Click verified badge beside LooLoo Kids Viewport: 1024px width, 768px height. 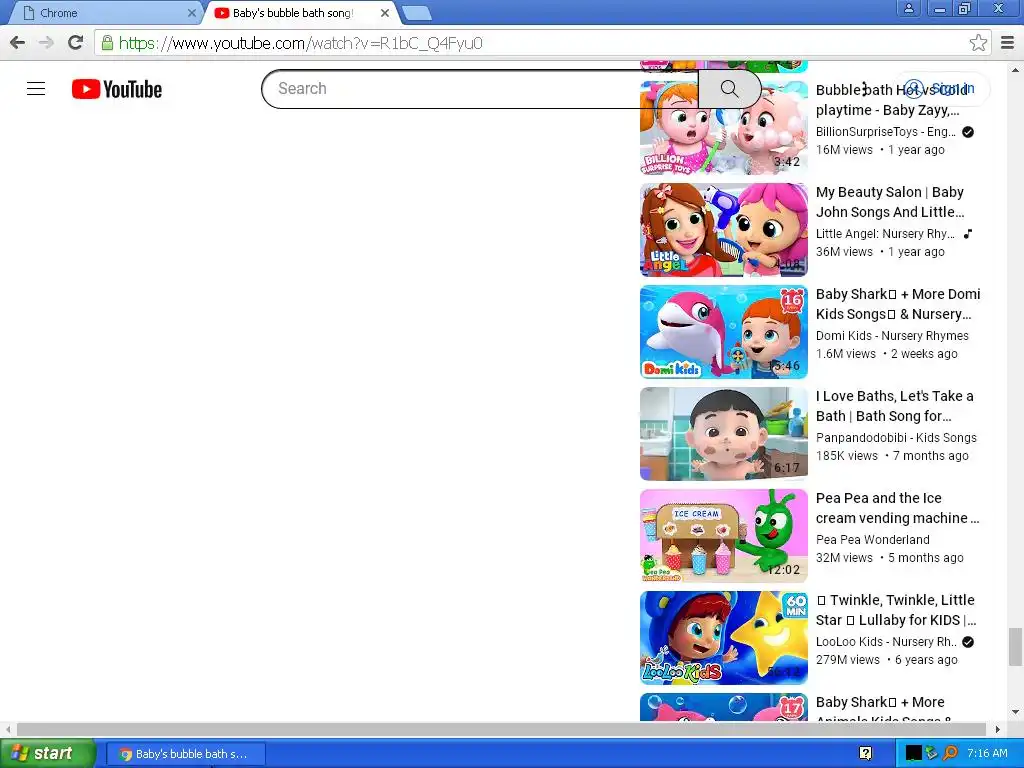968,642
